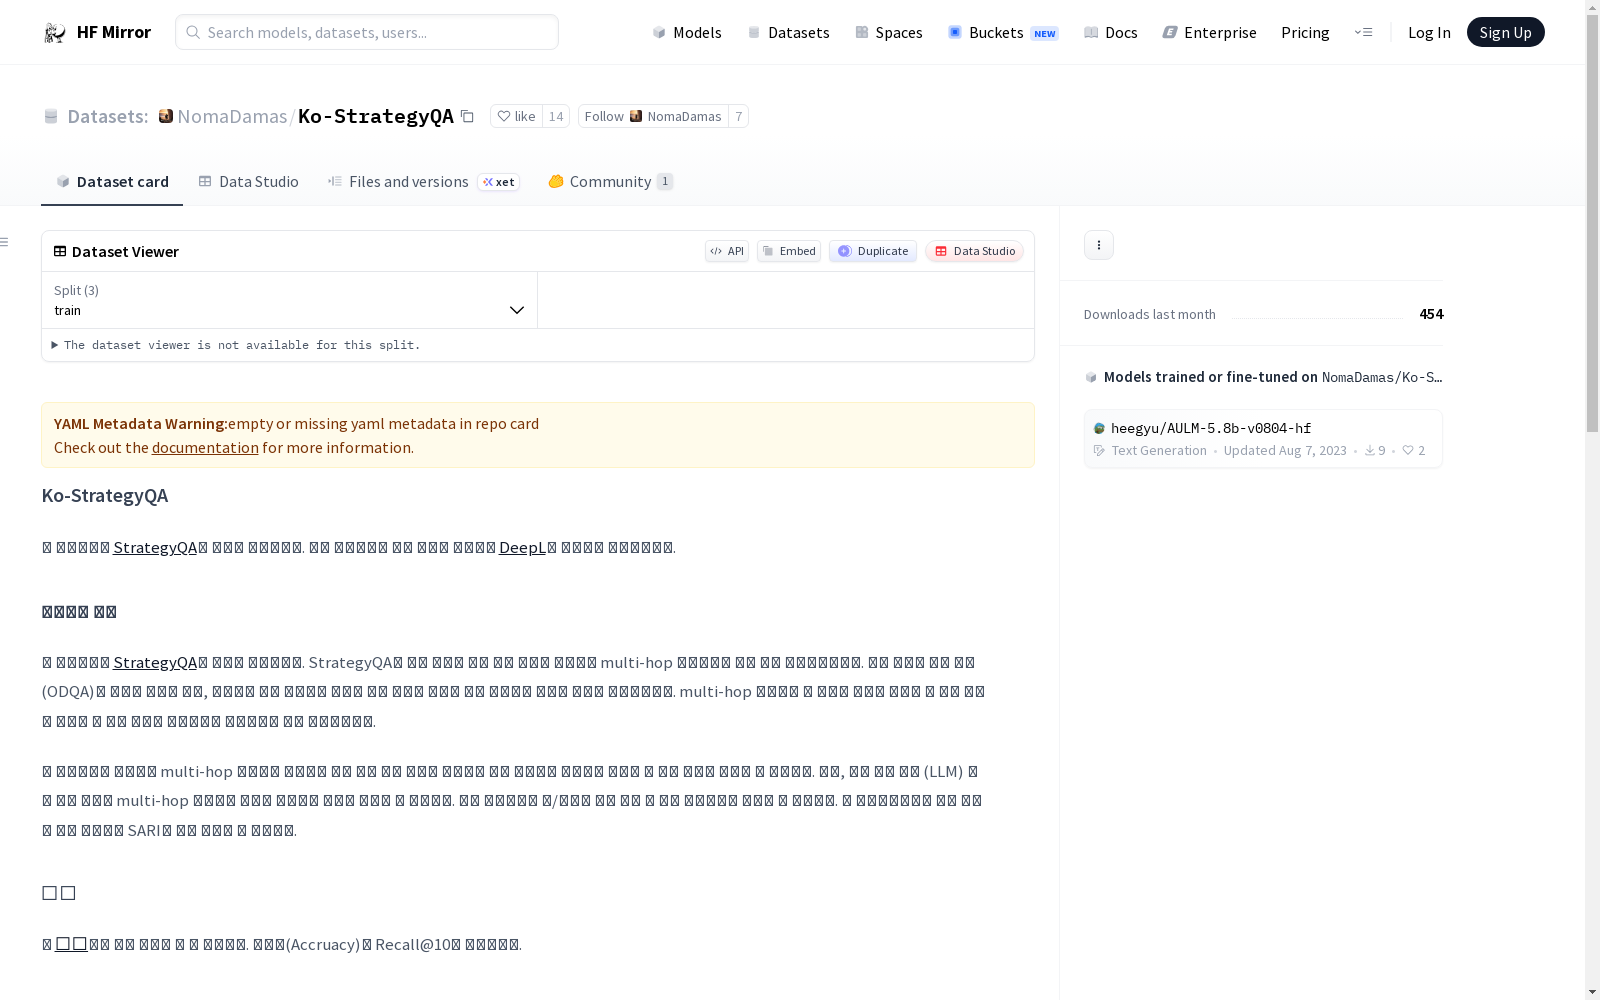Click the heegyu model avatar icon
1600x1000 pixels.
[1099, 428]
